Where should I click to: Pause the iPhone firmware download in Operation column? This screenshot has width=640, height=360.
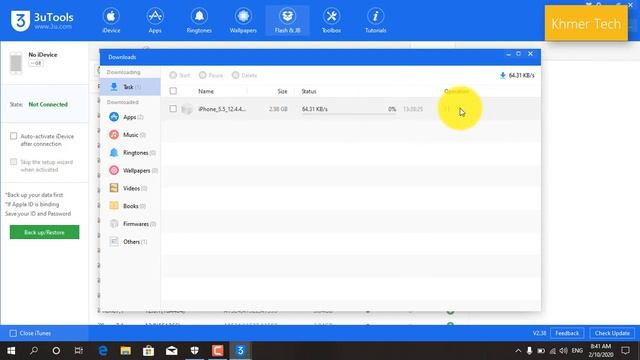tap(447, 109)
